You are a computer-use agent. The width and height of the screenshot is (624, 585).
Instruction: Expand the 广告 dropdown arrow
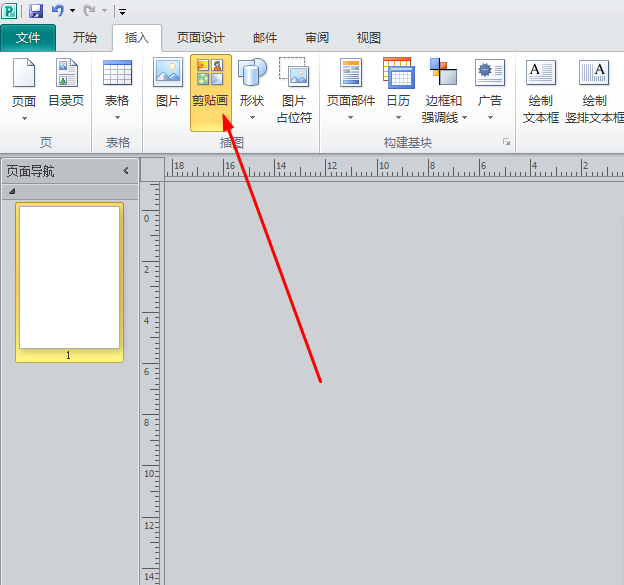point(490,118)
